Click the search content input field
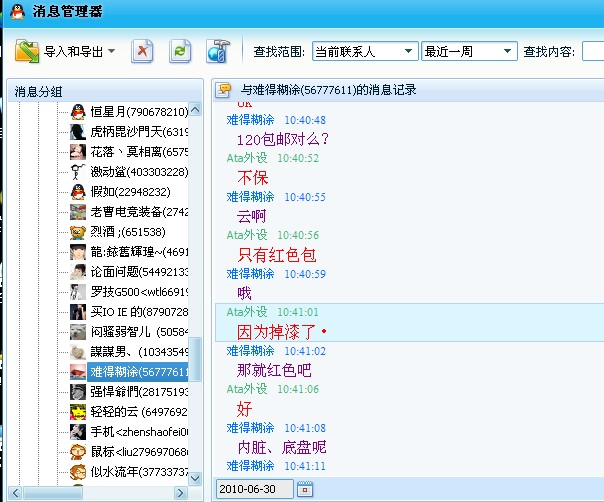The width and height of the screenshot is (604, 502). coord(592,51)
